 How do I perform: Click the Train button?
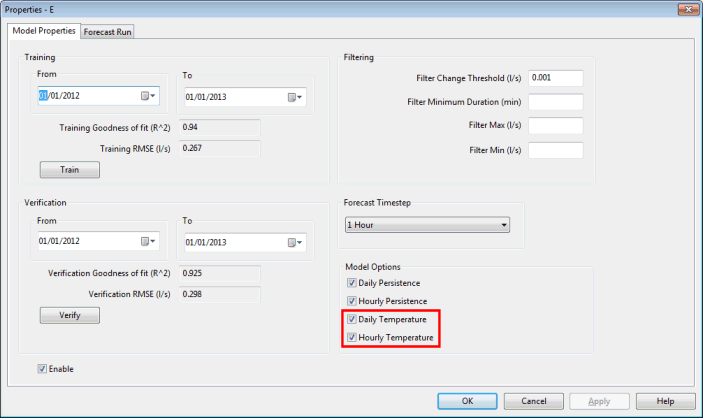(70, 170)
